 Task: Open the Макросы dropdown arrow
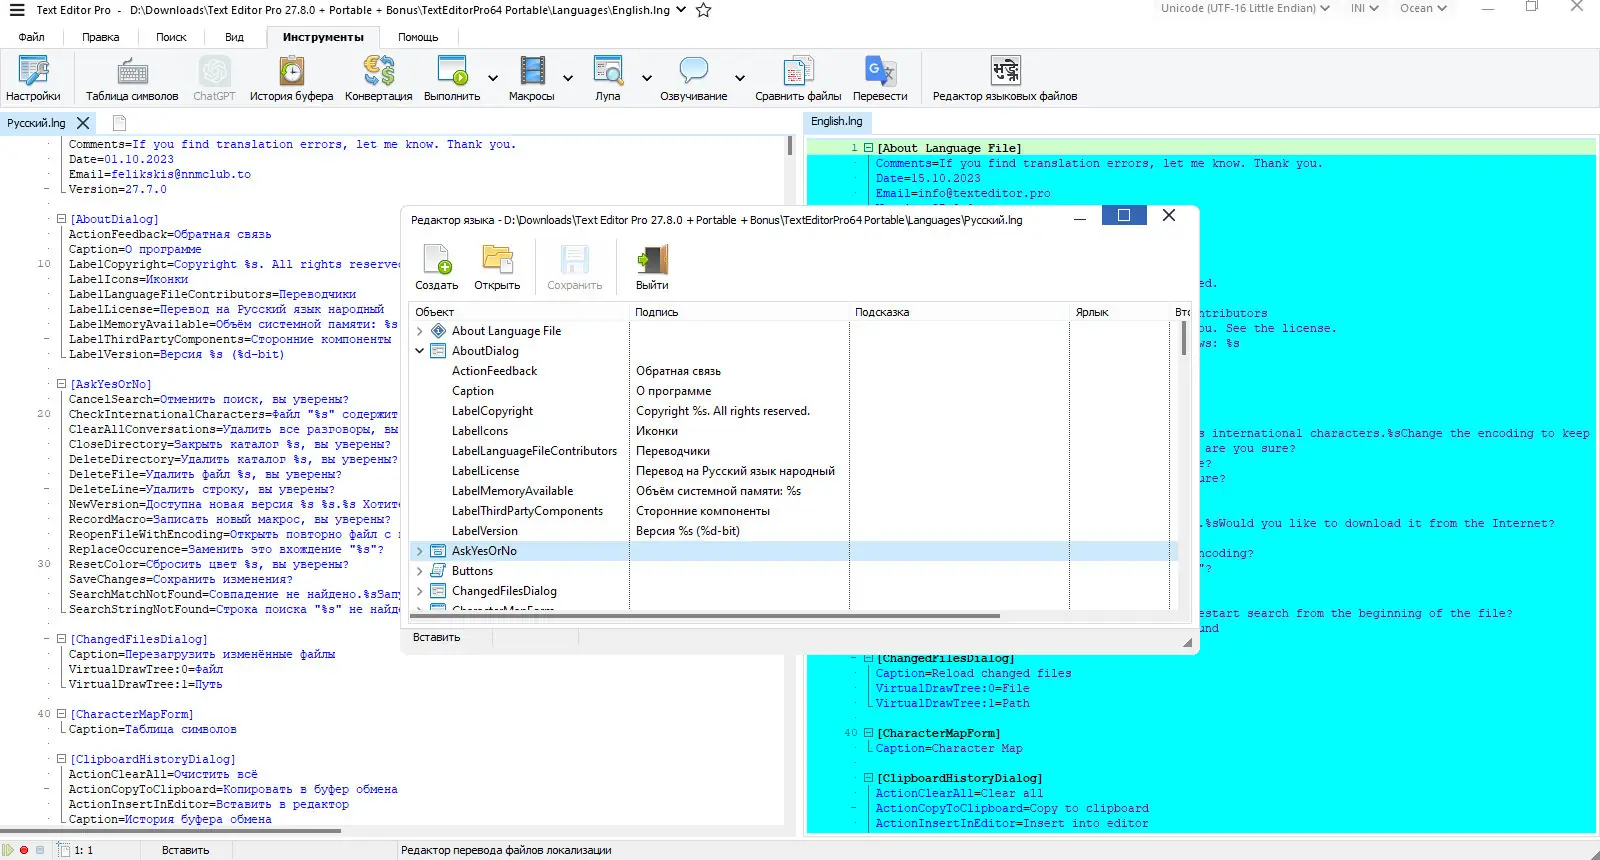tap(568, 78)
